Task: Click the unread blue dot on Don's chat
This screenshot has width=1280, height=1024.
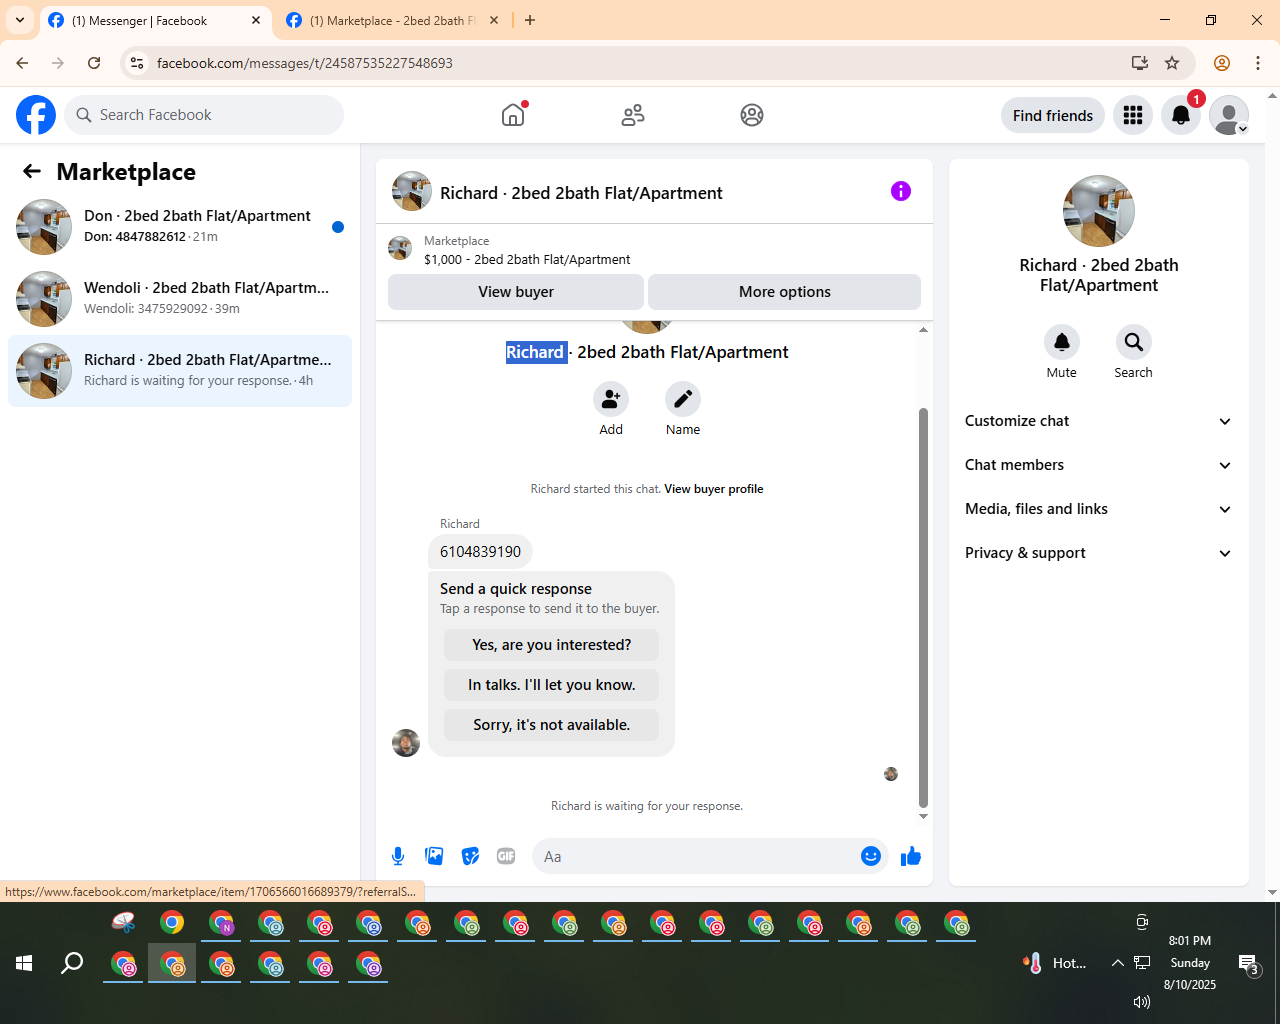Action: pos(338,227)
